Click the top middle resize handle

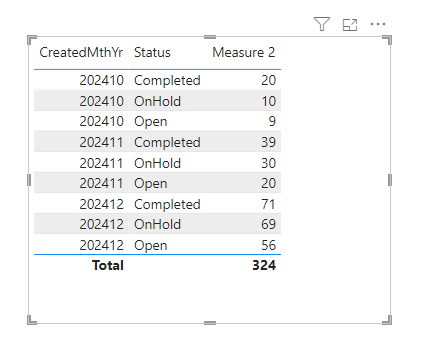click(210, 37)
